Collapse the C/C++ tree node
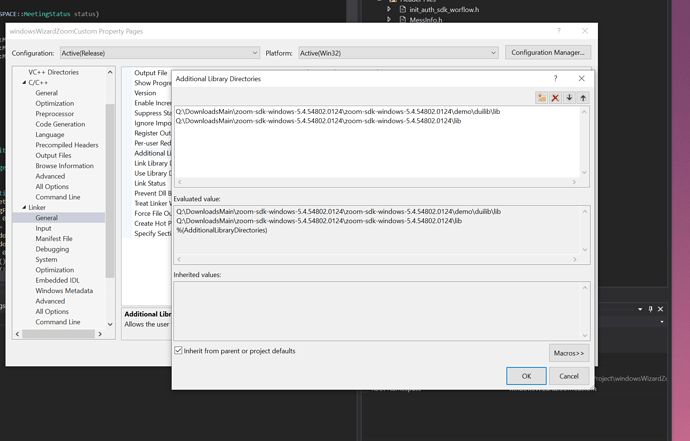 [x=24, y=82]
